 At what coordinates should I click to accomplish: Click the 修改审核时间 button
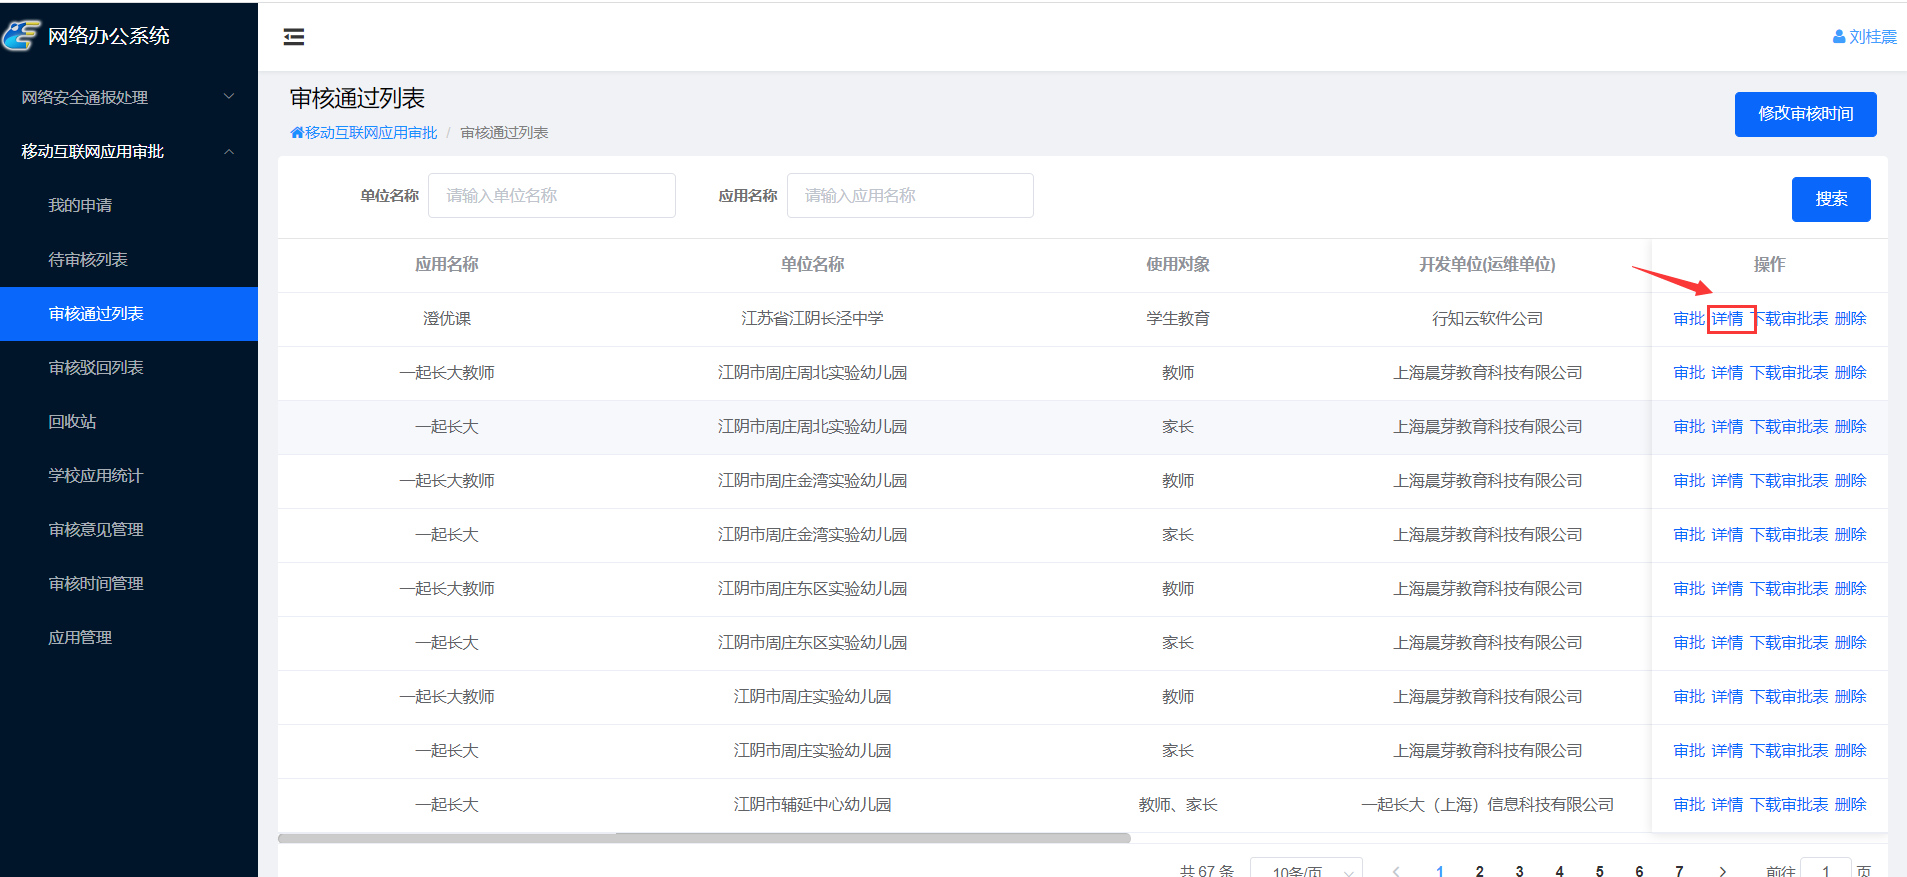click(x=1805, y=114)
